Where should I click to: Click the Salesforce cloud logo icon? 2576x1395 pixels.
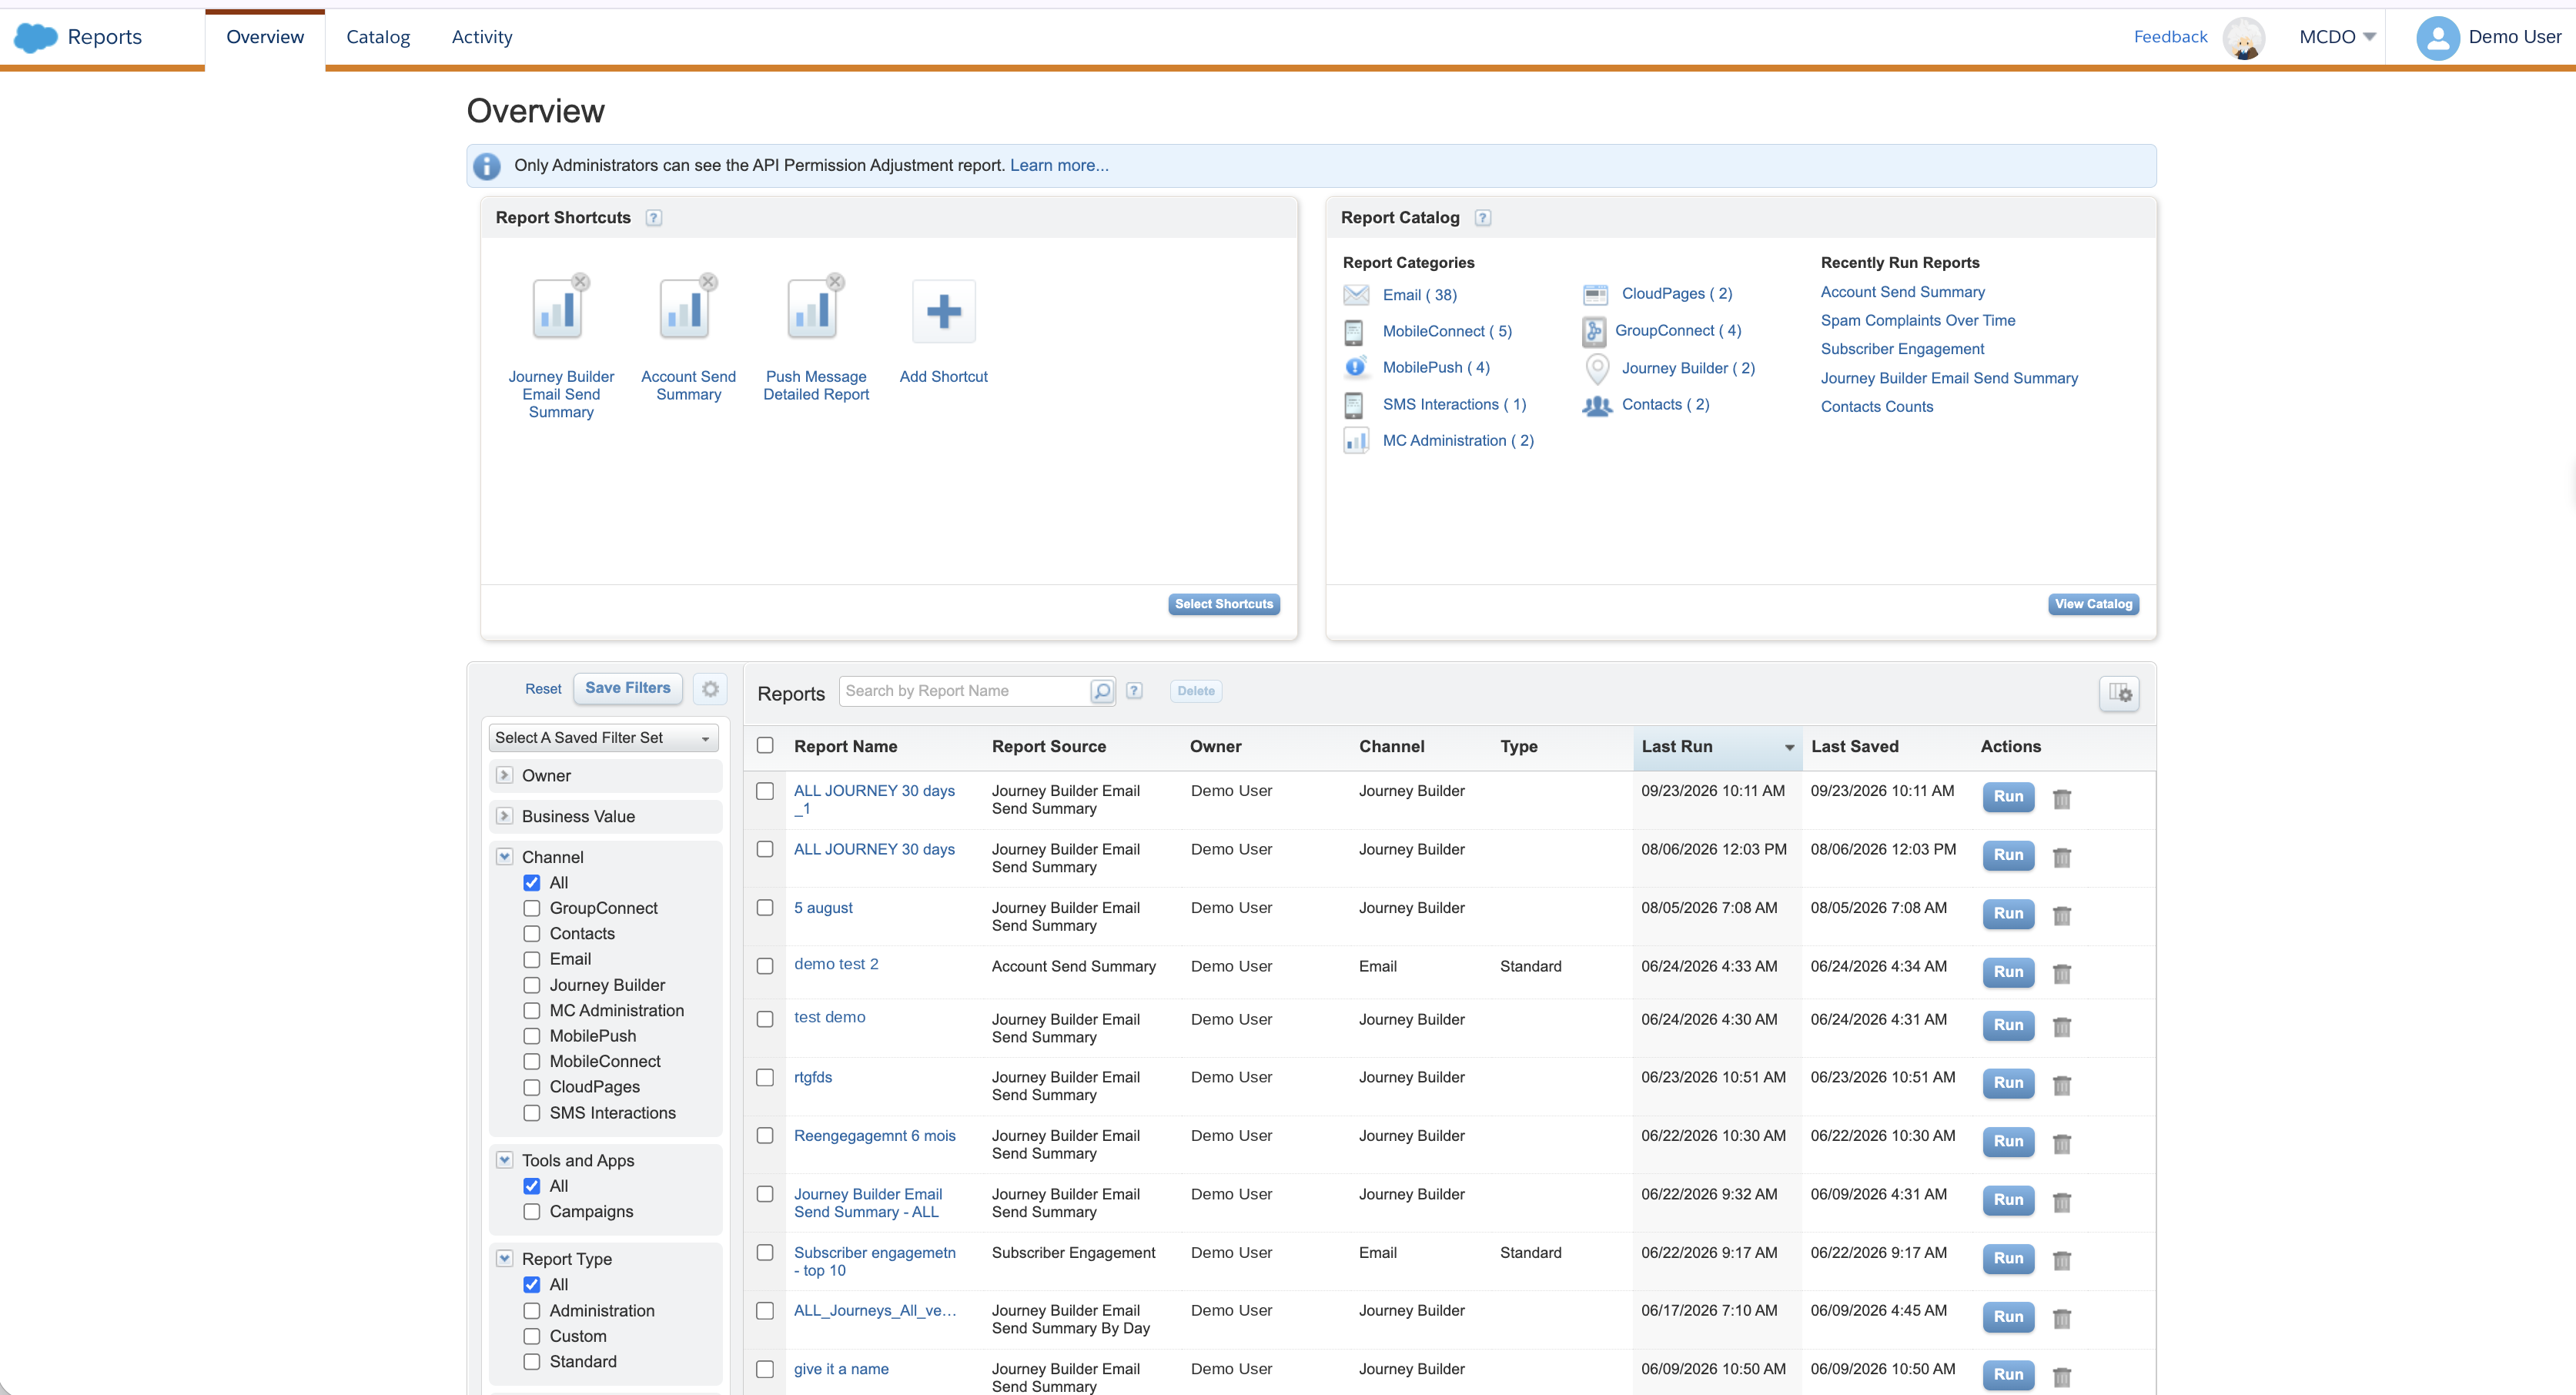[x=36, y=37]
